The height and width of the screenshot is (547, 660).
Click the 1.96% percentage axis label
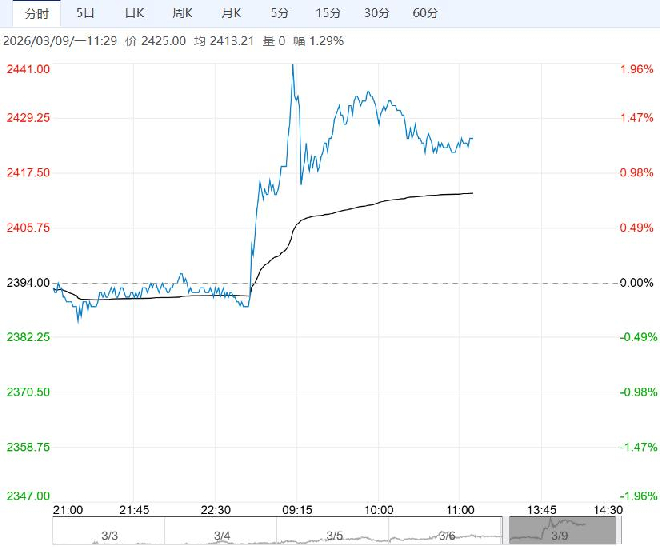click(x=637, y=69)
